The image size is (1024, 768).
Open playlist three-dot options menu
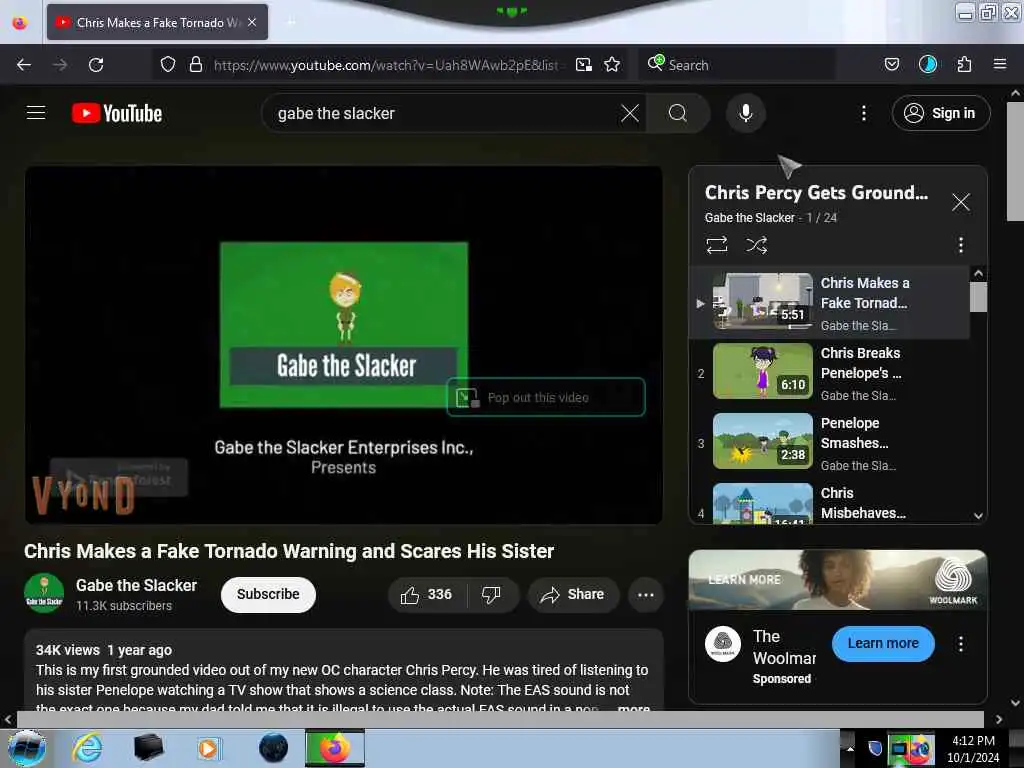click(960, 245)
